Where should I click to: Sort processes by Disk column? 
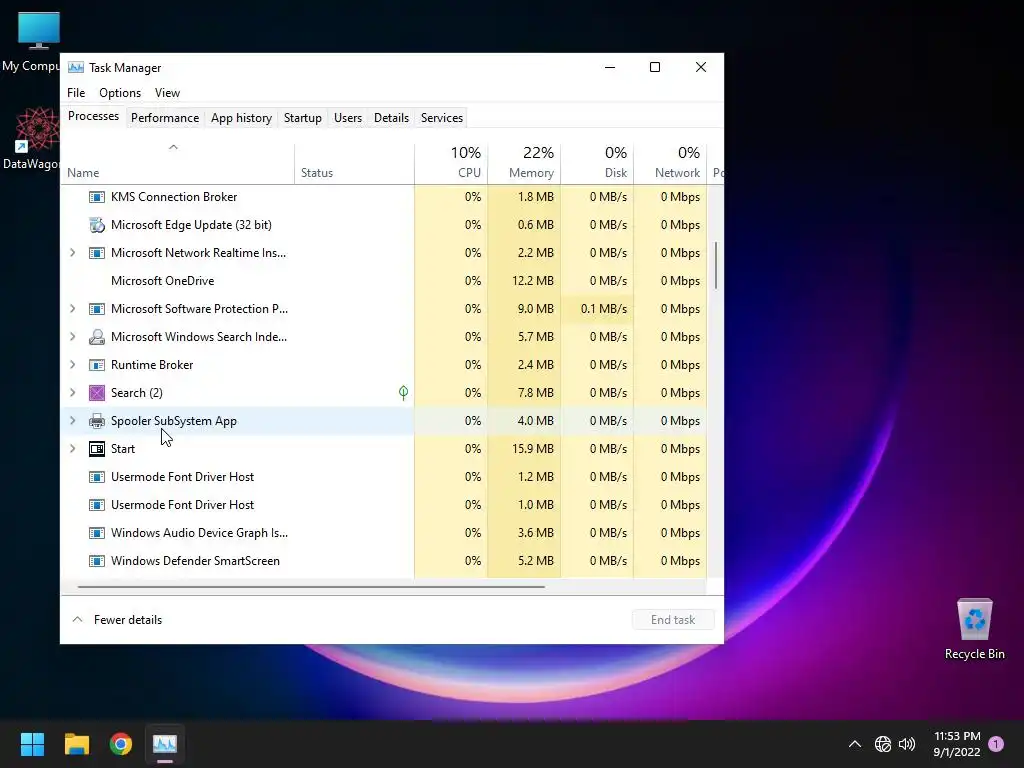598,163
